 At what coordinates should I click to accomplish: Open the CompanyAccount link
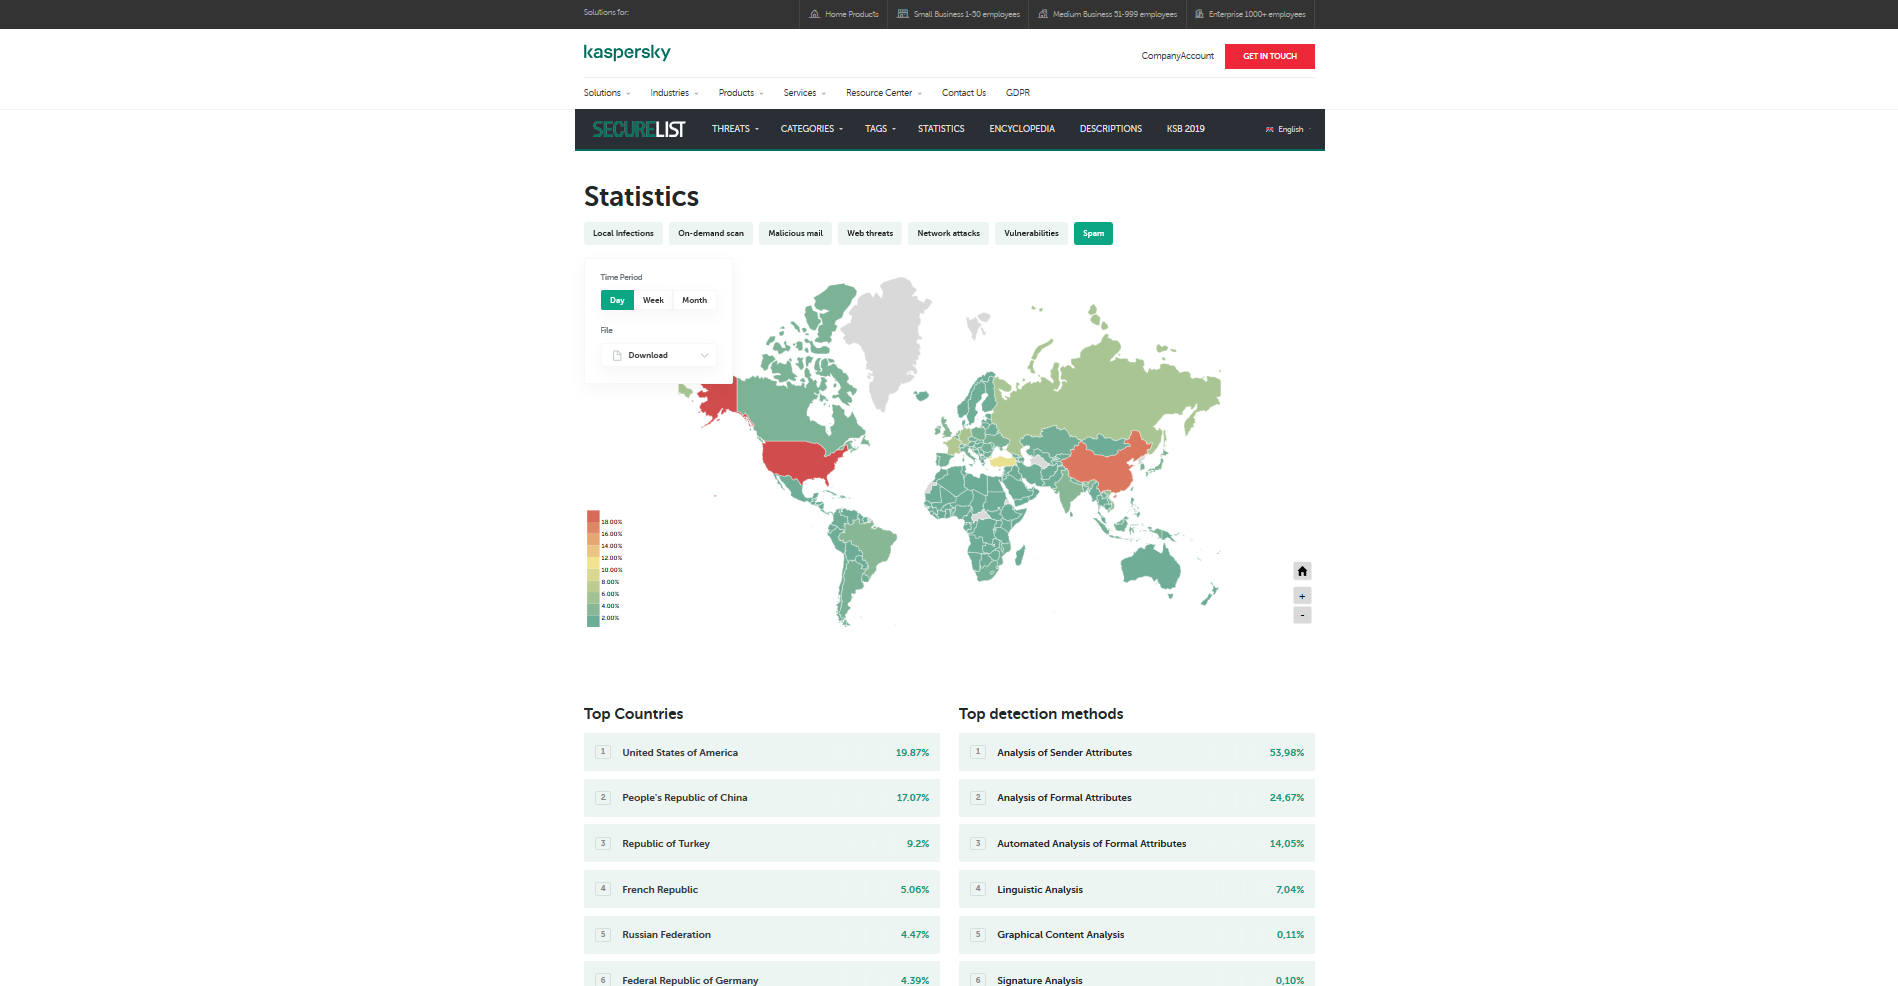tap(1178, 56)
